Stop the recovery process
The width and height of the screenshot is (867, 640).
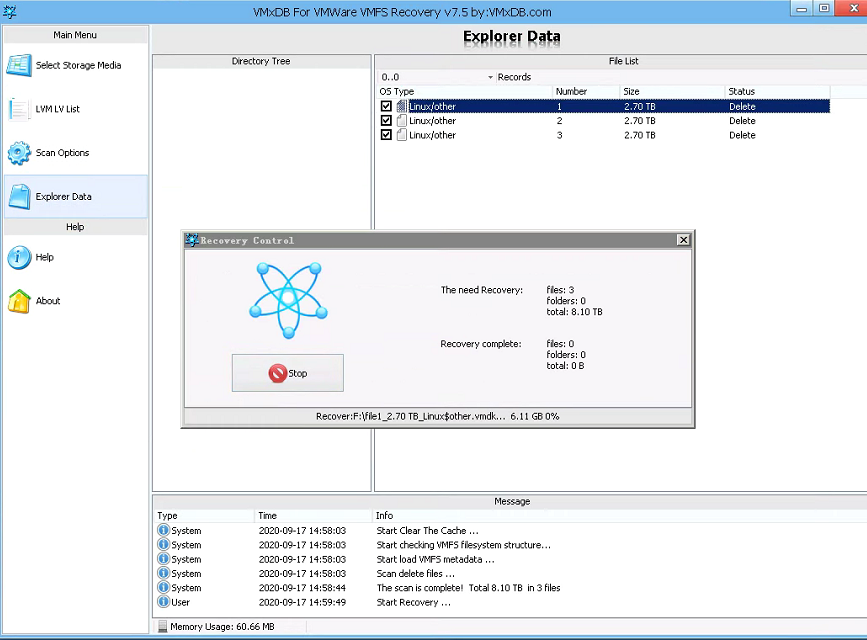[x=288, y=373]
